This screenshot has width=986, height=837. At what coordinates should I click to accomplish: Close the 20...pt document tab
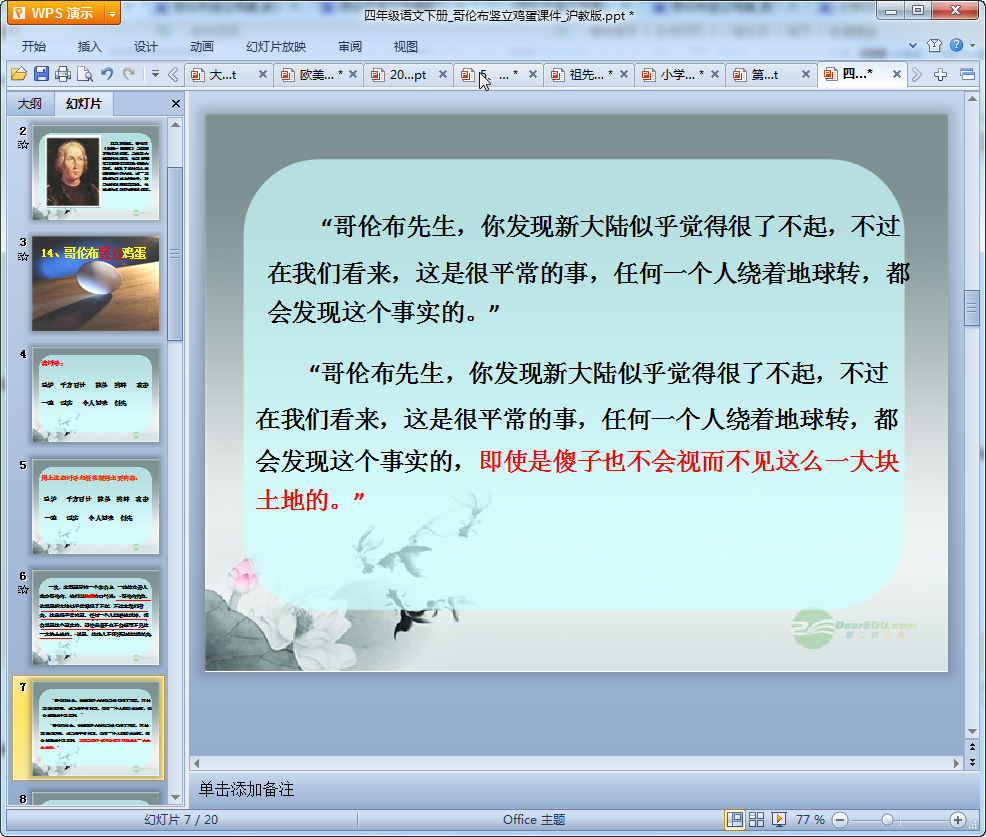pyautogui.click(x=443, y=74)
